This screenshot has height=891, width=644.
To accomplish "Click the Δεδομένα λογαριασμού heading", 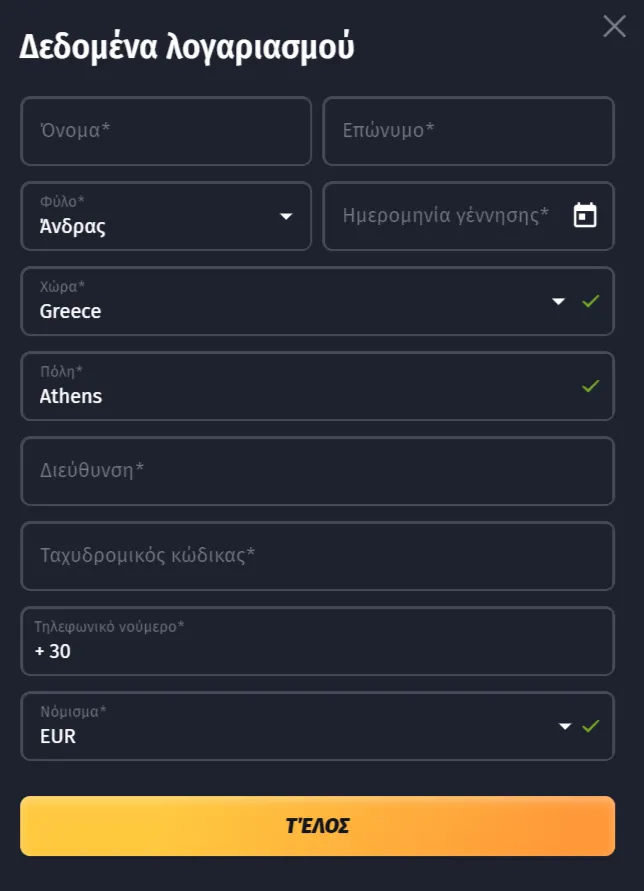I will point(187,47).
